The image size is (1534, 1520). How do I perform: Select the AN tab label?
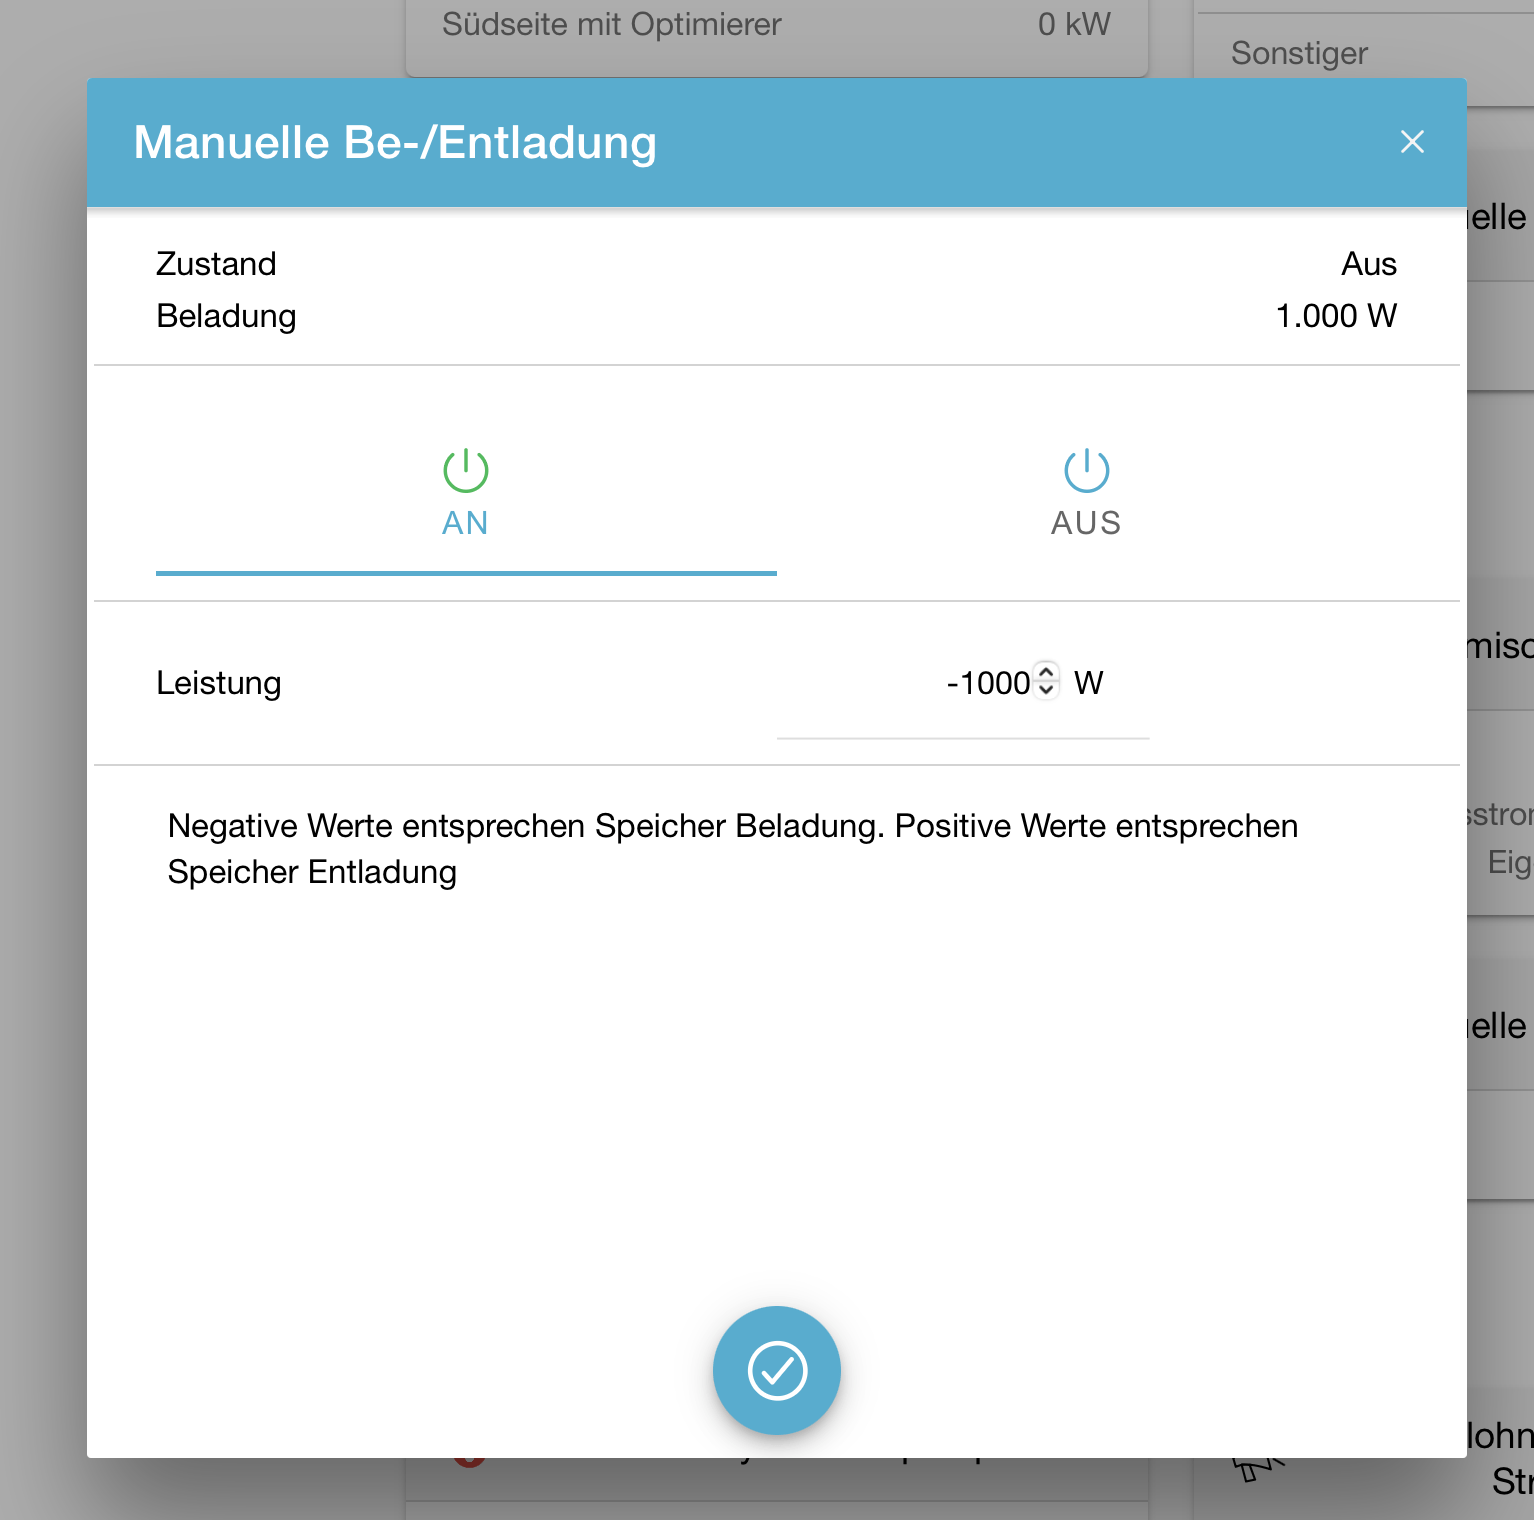point(465,523)
